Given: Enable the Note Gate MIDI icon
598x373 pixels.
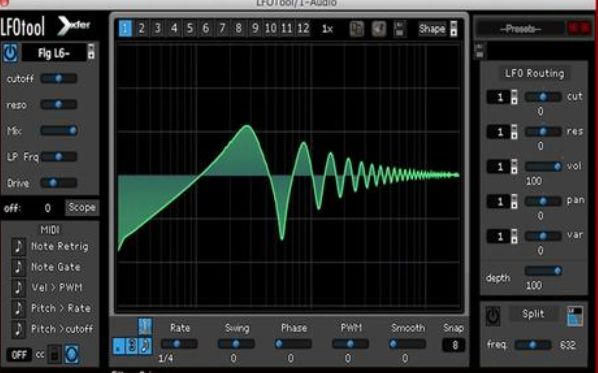Looking at the screenshot, I should 18,267.
